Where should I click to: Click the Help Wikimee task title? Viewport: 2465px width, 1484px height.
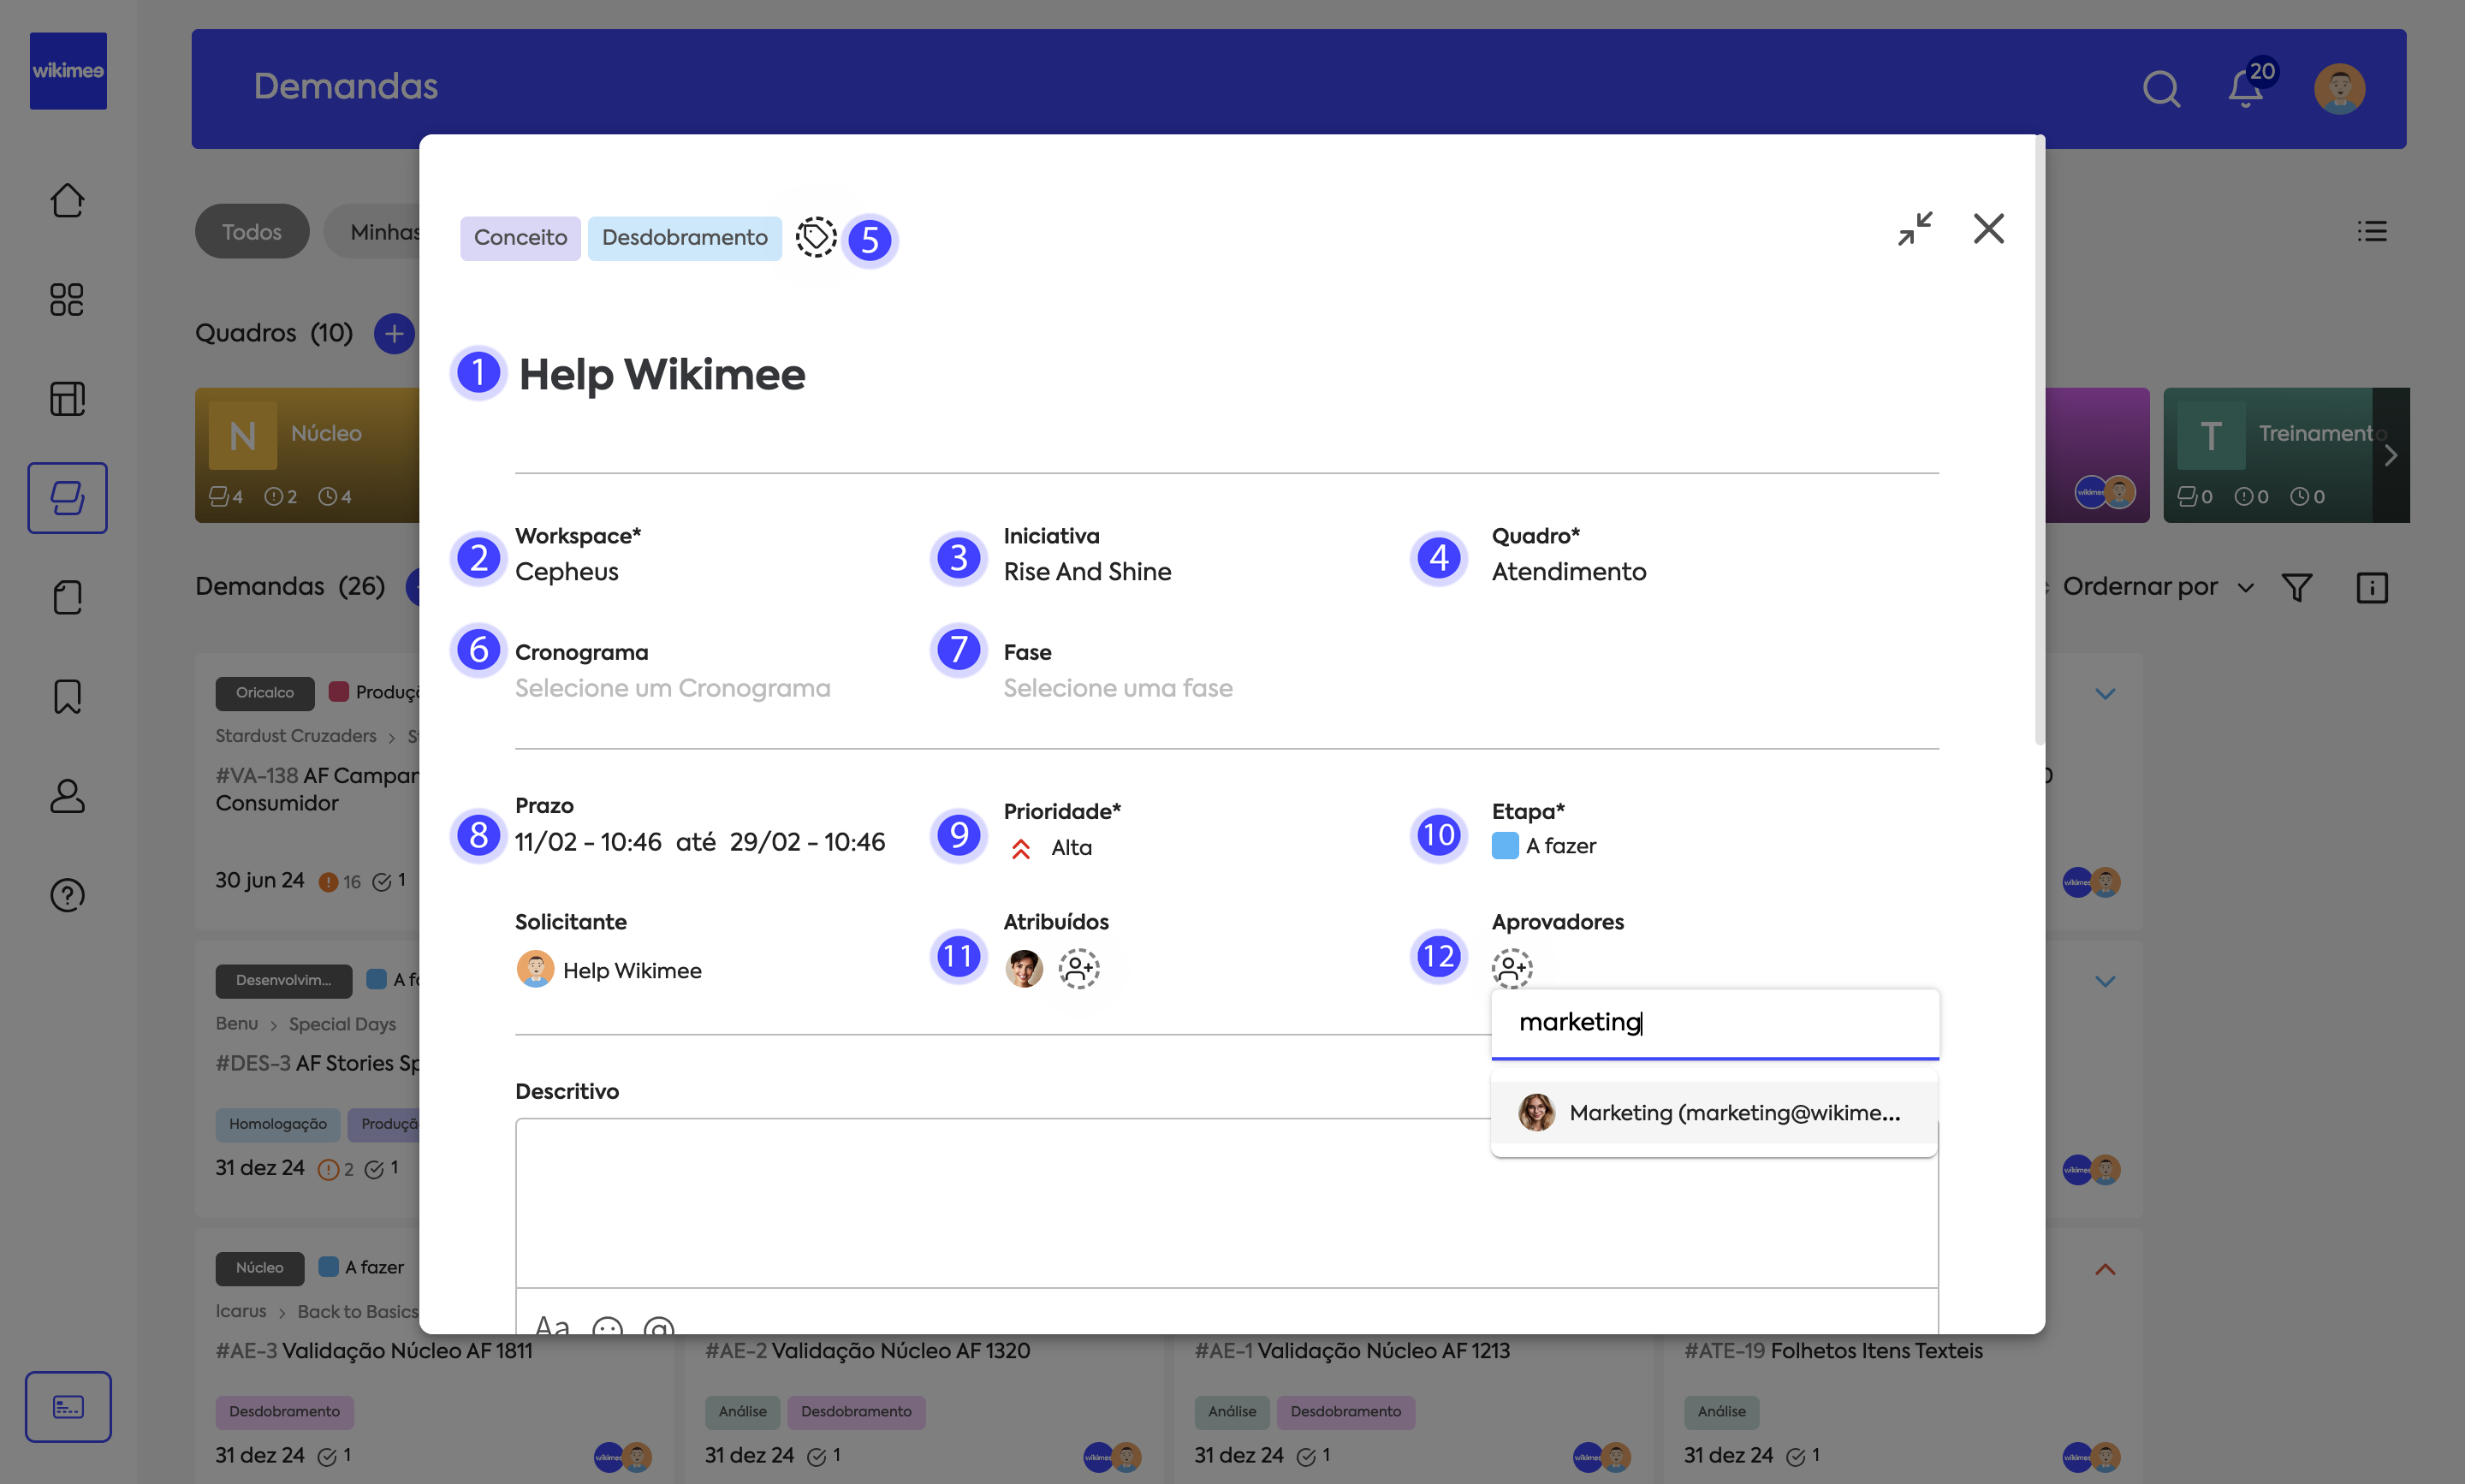661,374
